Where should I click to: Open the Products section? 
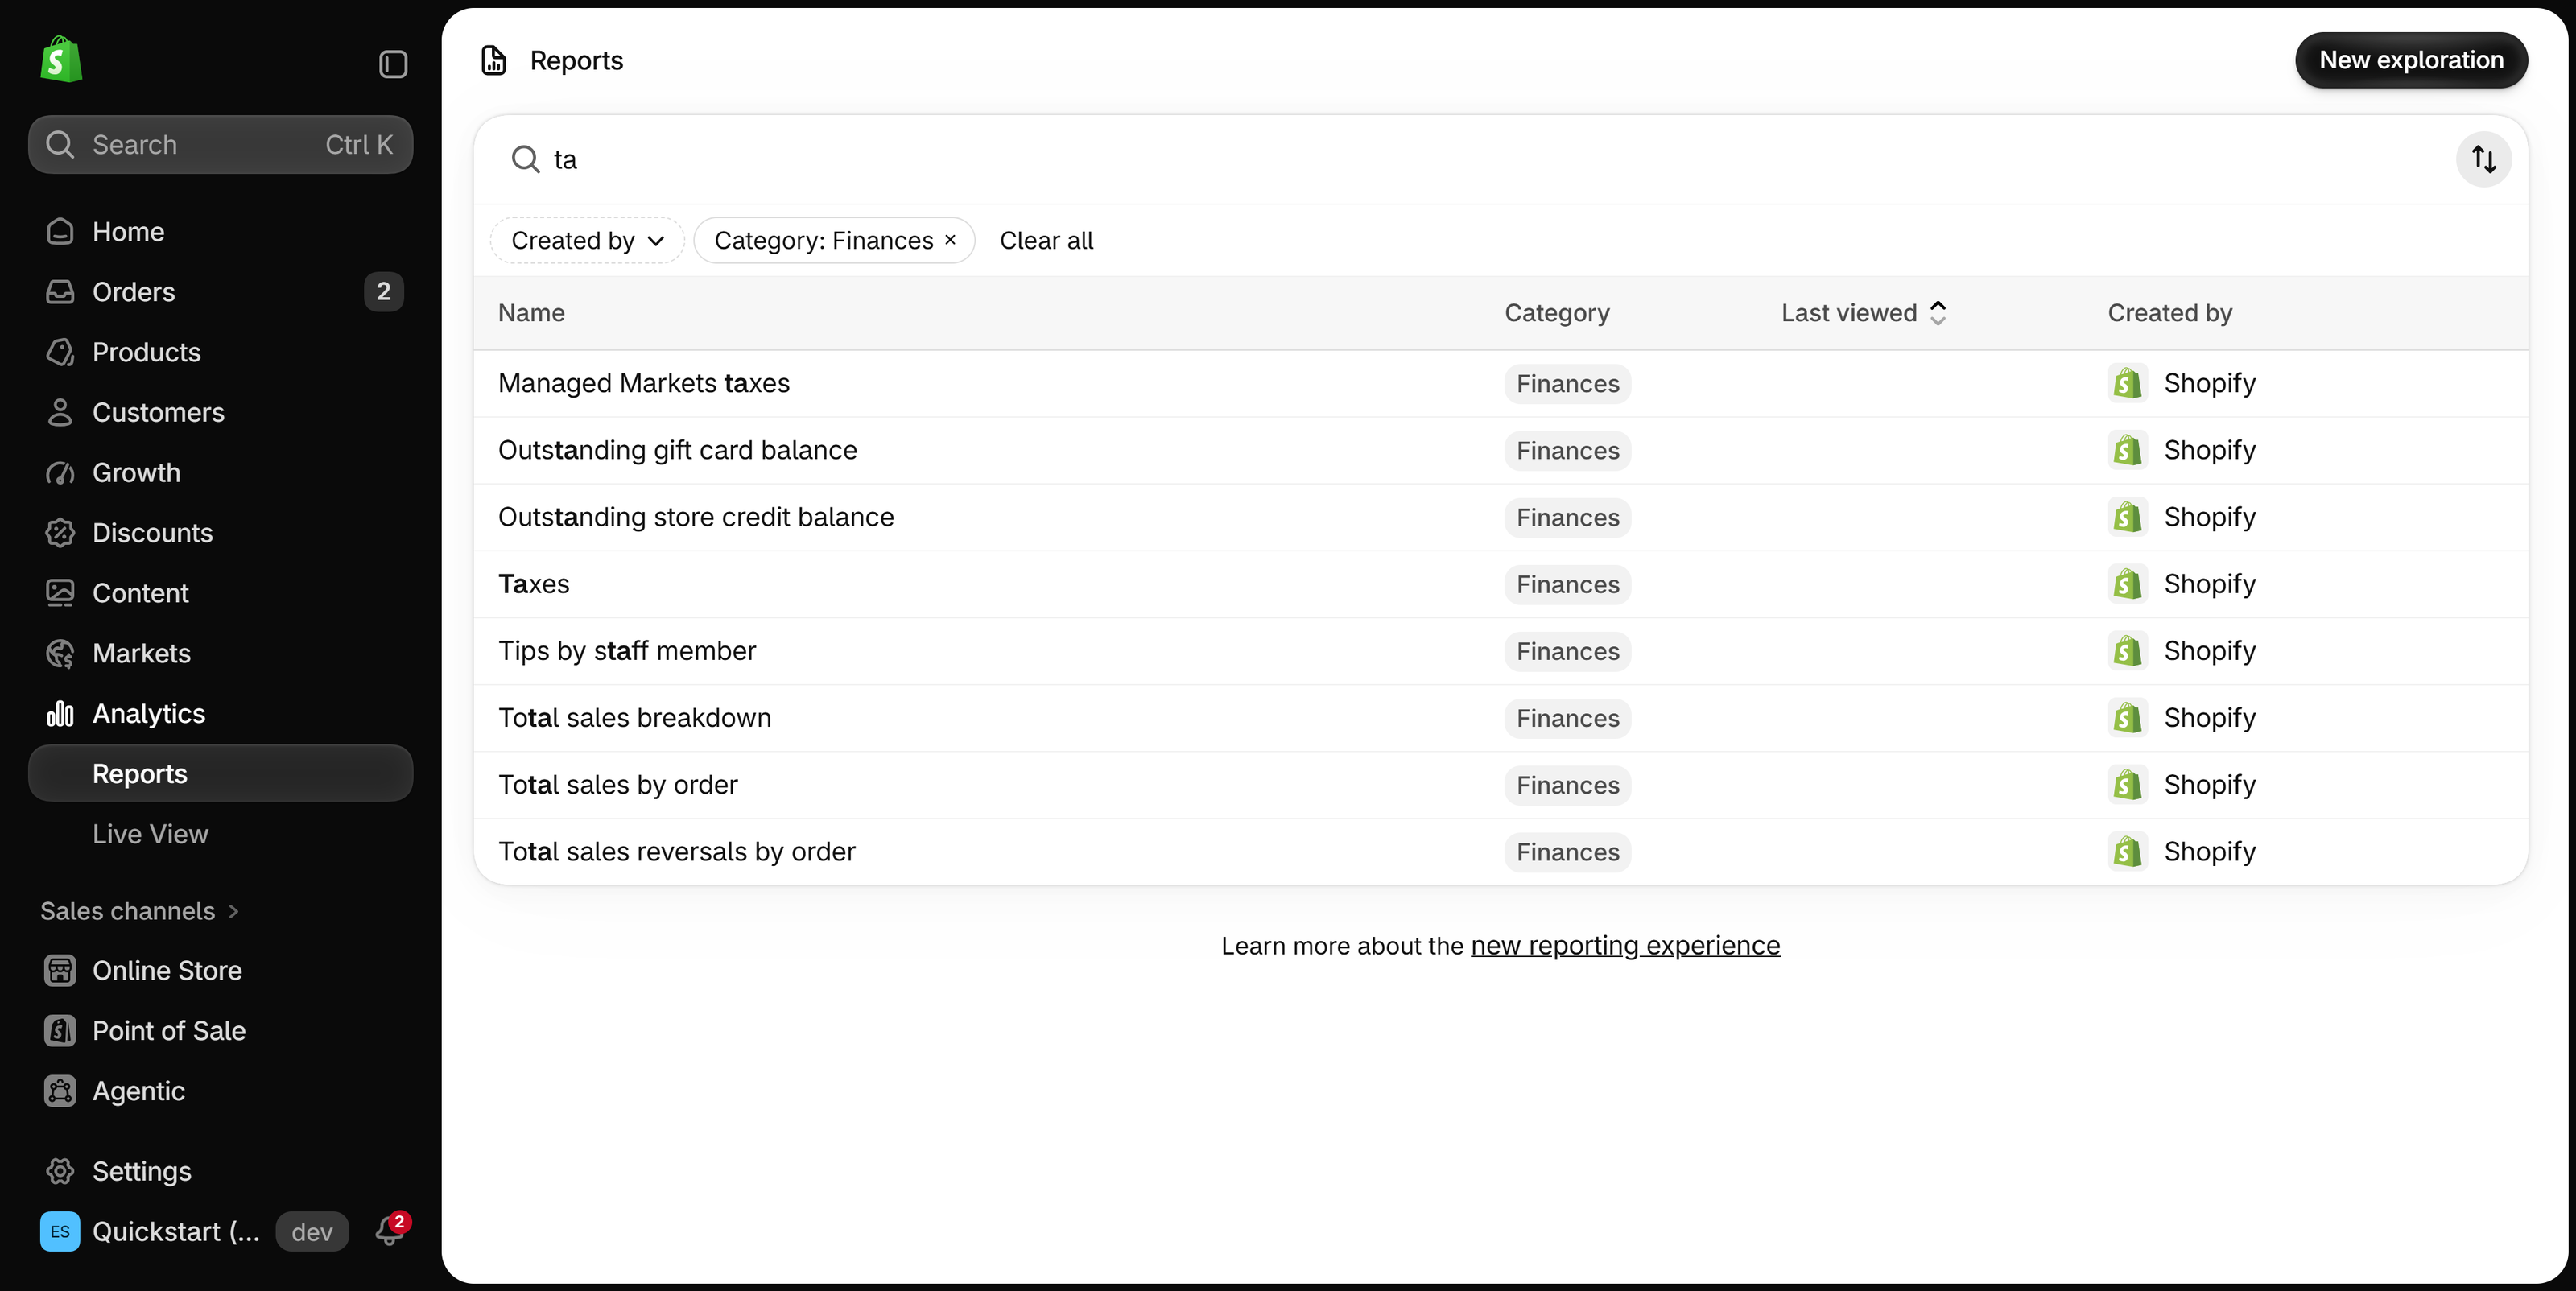pos(220,352)
